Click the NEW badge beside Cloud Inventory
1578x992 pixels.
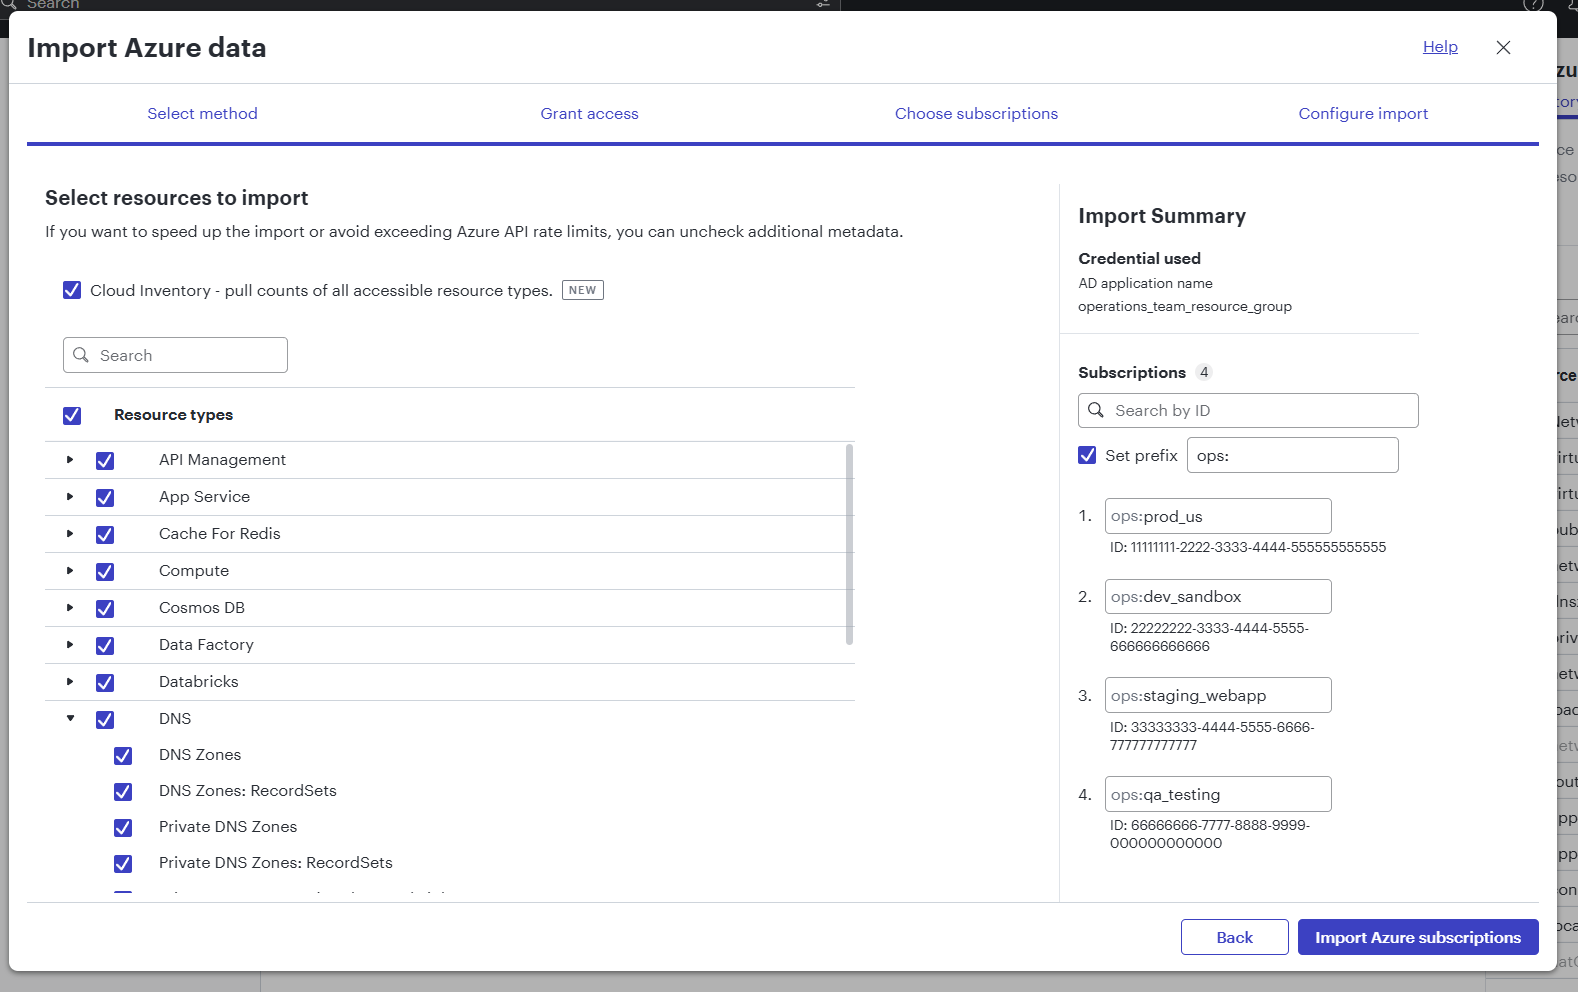(x=582, y=290)
